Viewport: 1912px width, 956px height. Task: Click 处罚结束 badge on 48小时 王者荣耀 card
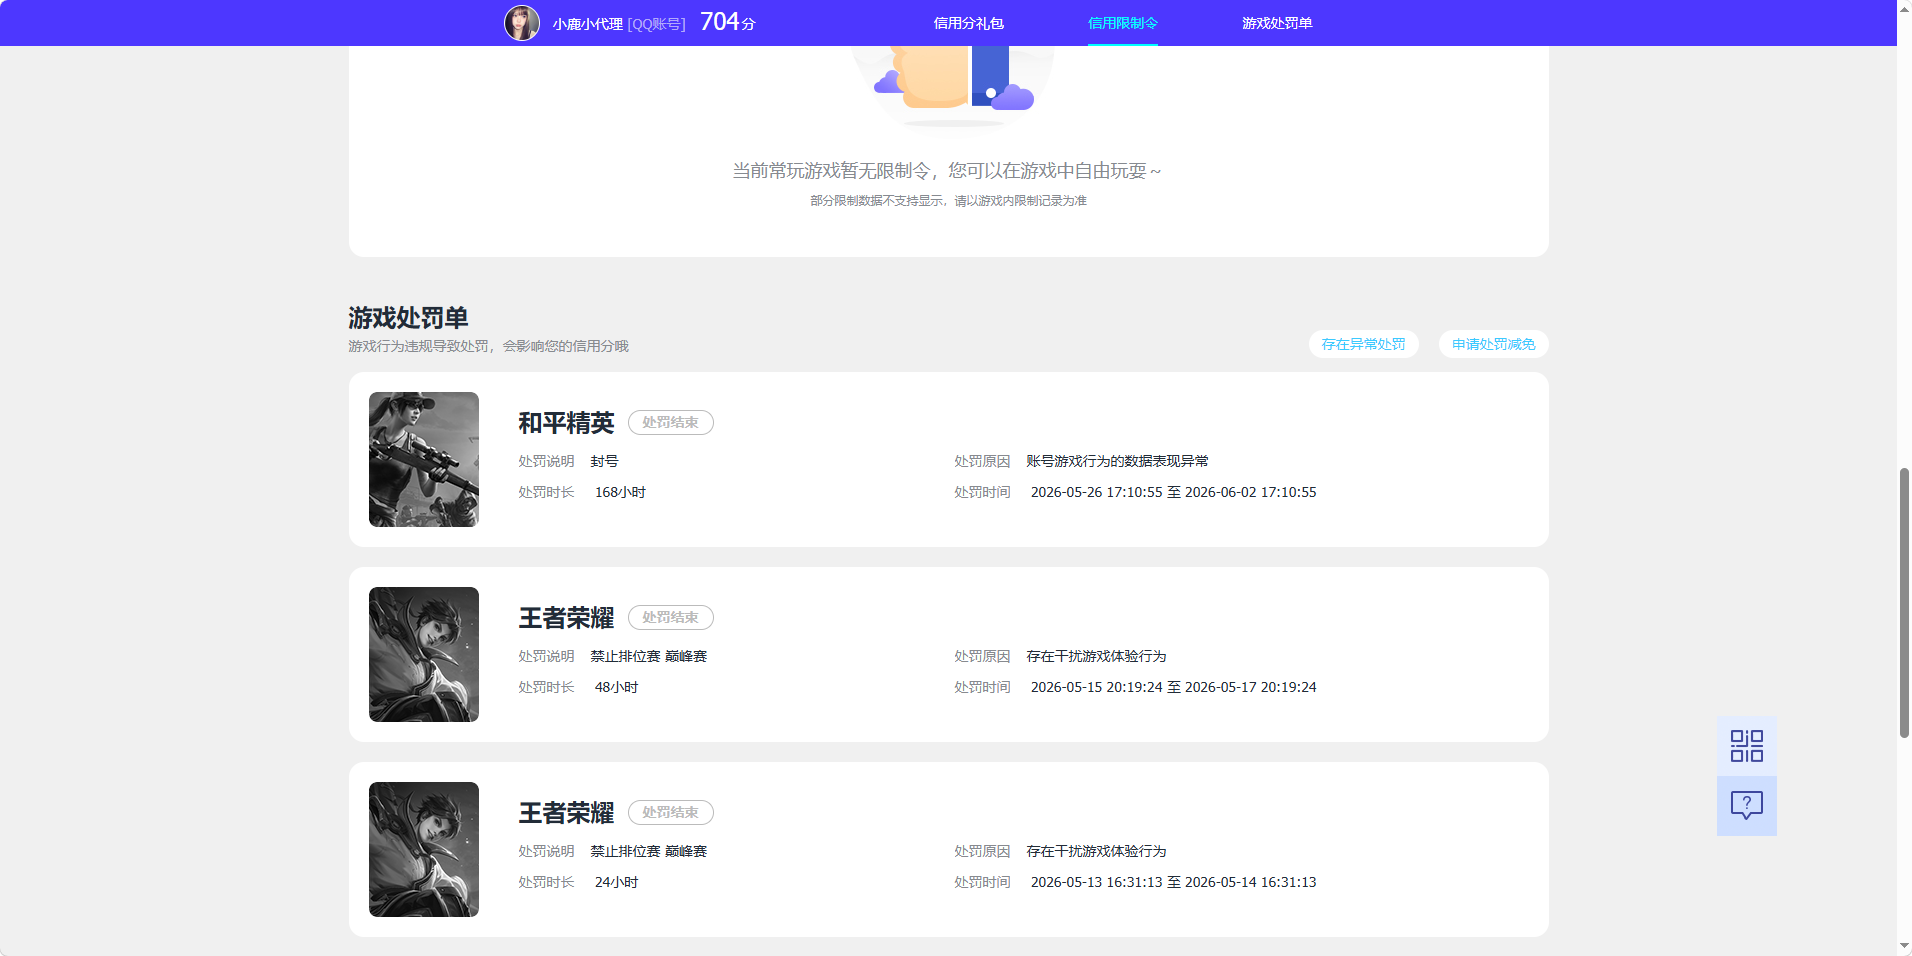[x=670, y=618]
